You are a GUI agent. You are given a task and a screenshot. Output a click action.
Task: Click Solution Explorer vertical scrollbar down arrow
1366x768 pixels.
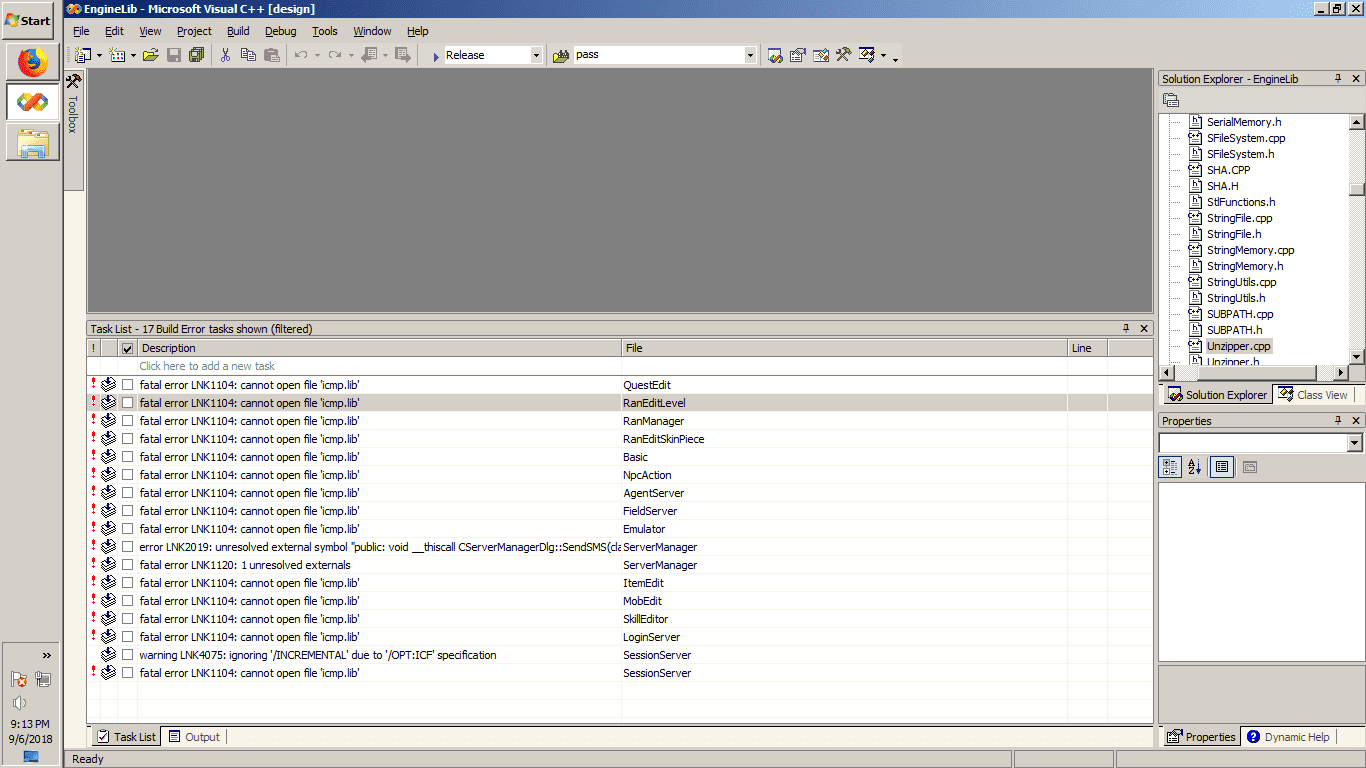[1357, 357]
